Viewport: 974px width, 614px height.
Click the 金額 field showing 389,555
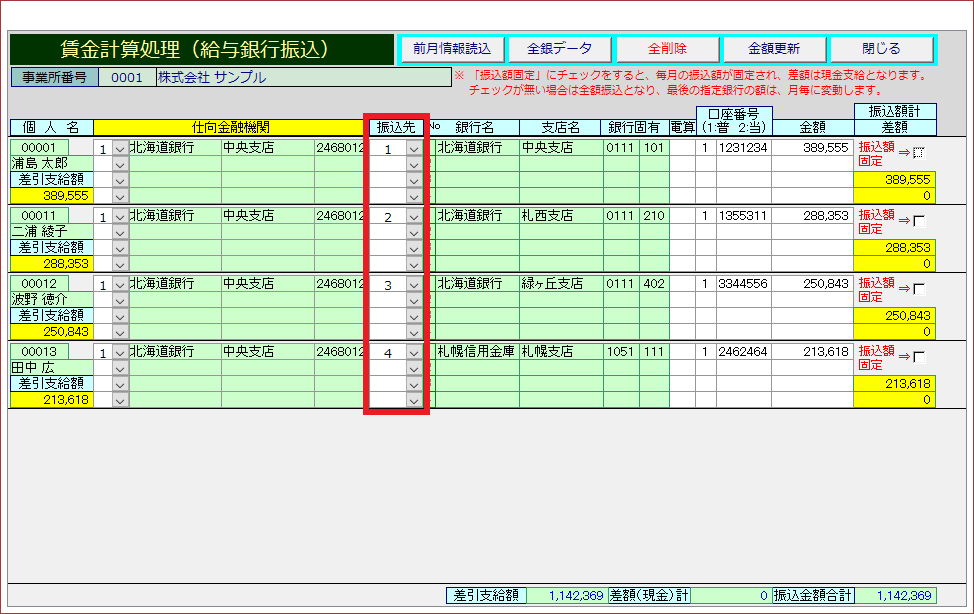click(811, 148)
